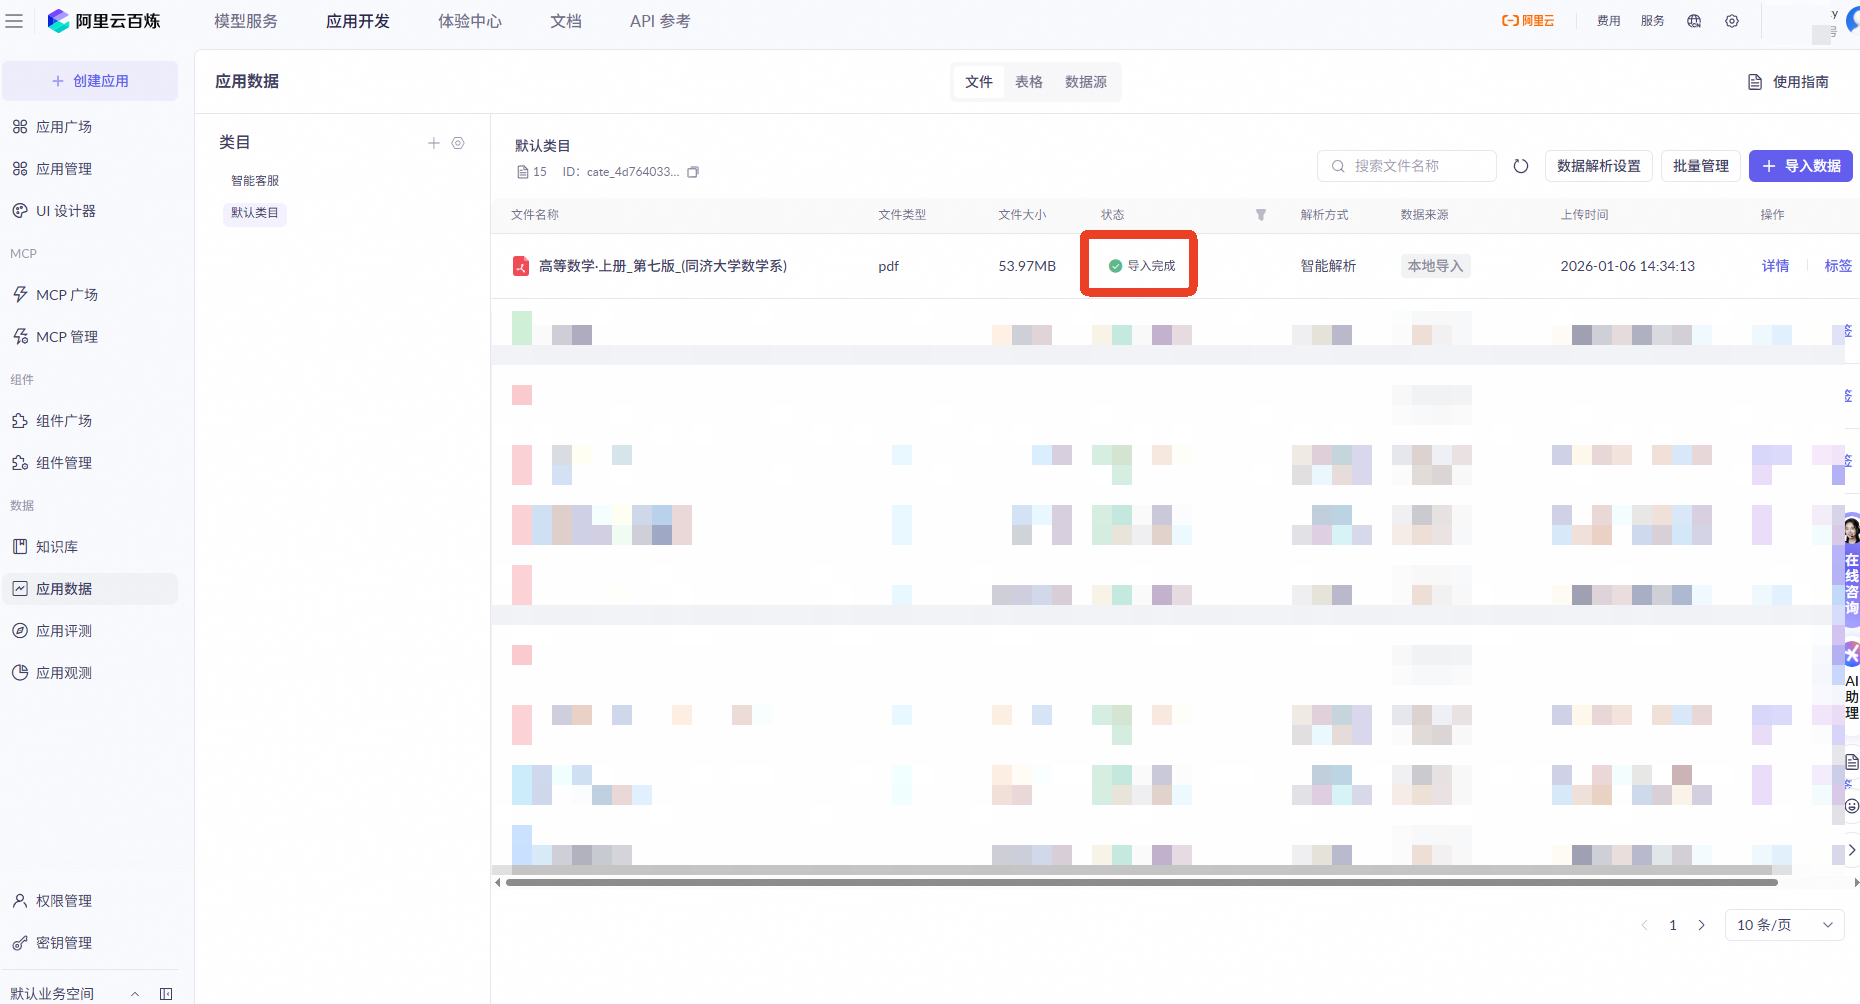Select the 默认类目 category
This screenshot has height=1004, width=1860.
(255, 213)
